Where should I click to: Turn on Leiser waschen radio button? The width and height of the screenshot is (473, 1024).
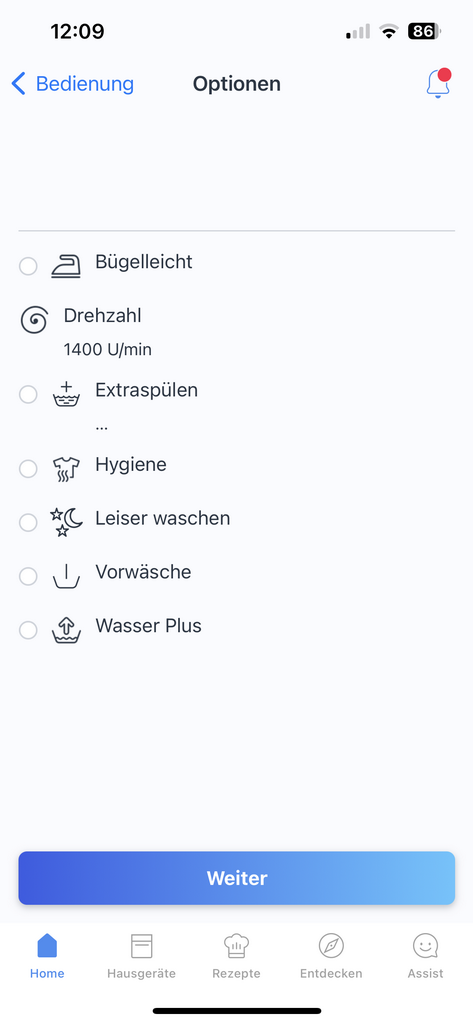(28, 522)
